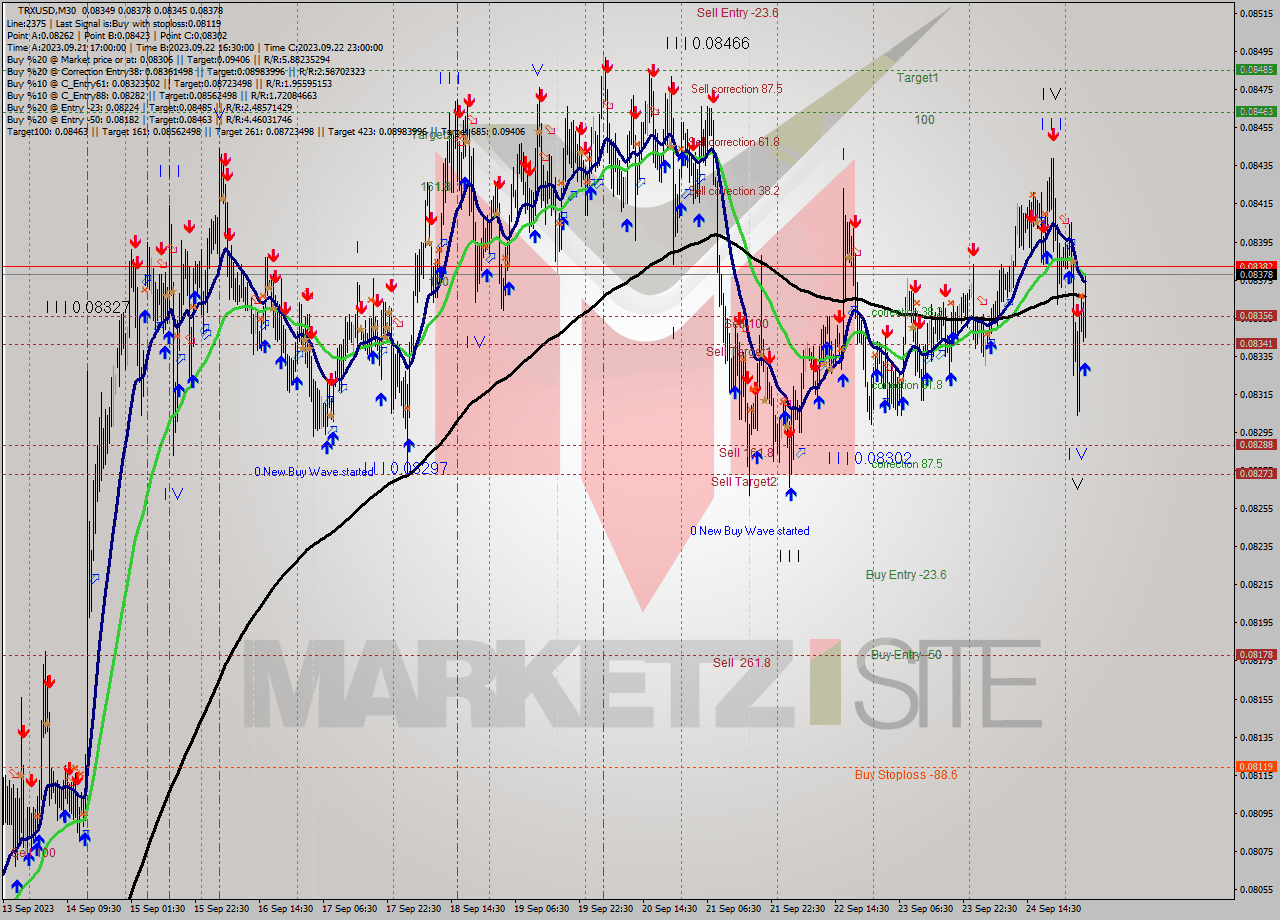Click the red 0.08341 price tag

click(1255, 344)
